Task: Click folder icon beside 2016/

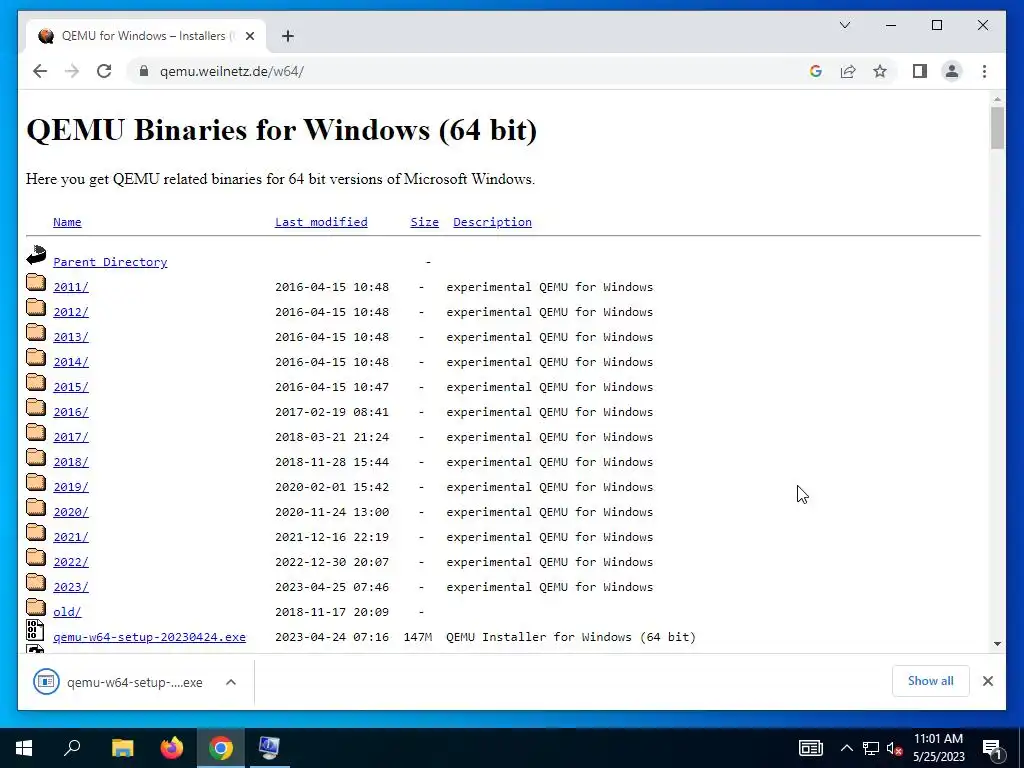Action: click(36, 408)
